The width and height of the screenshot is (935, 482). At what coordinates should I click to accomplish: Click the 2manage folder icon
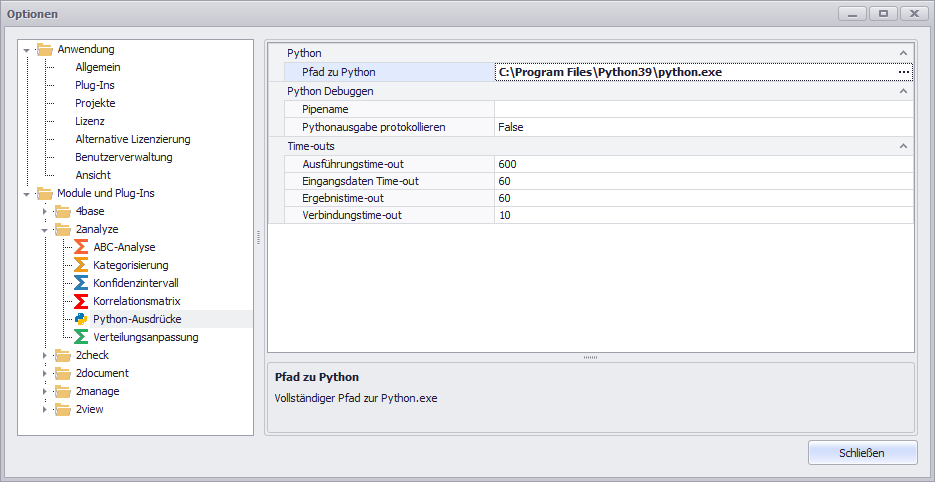[63, 391]
